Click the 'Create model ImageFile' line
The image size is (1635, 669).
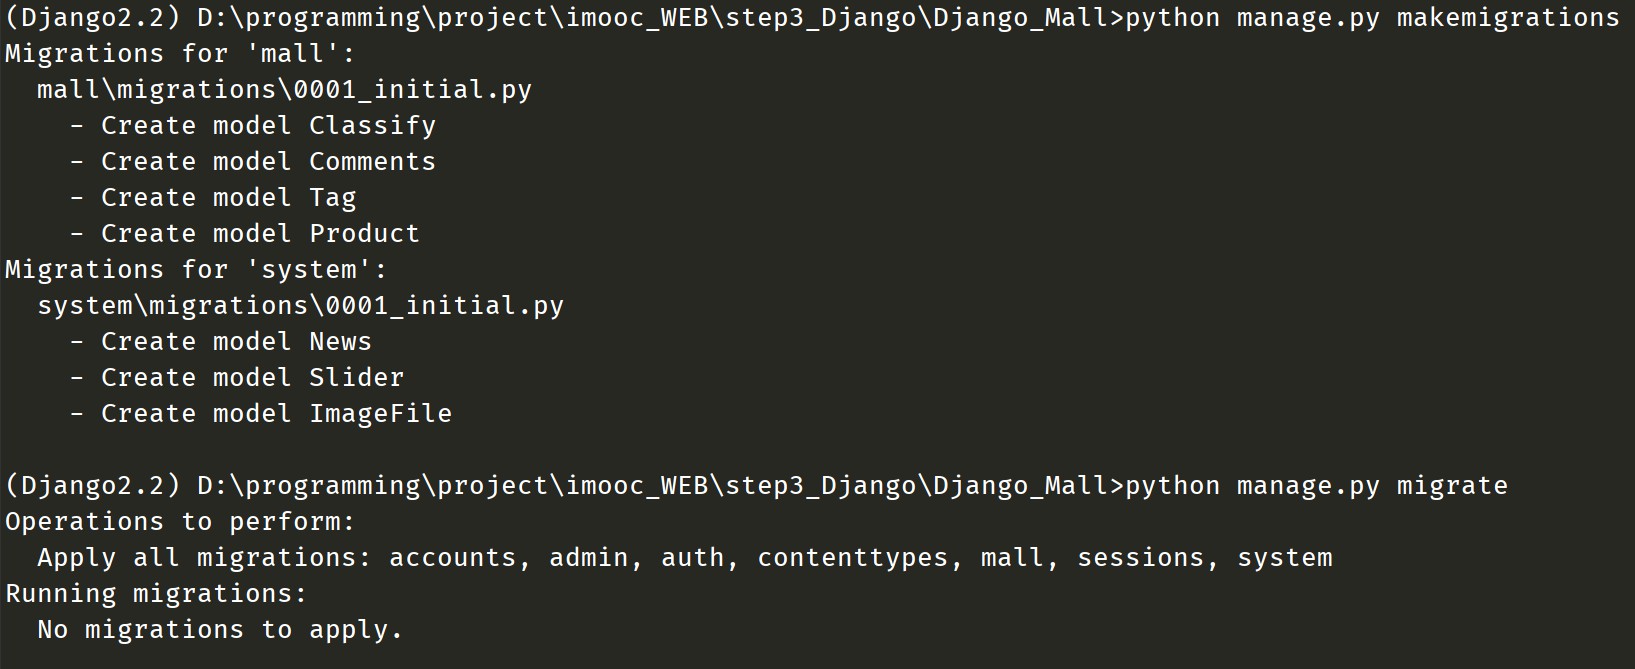[276, 414]
